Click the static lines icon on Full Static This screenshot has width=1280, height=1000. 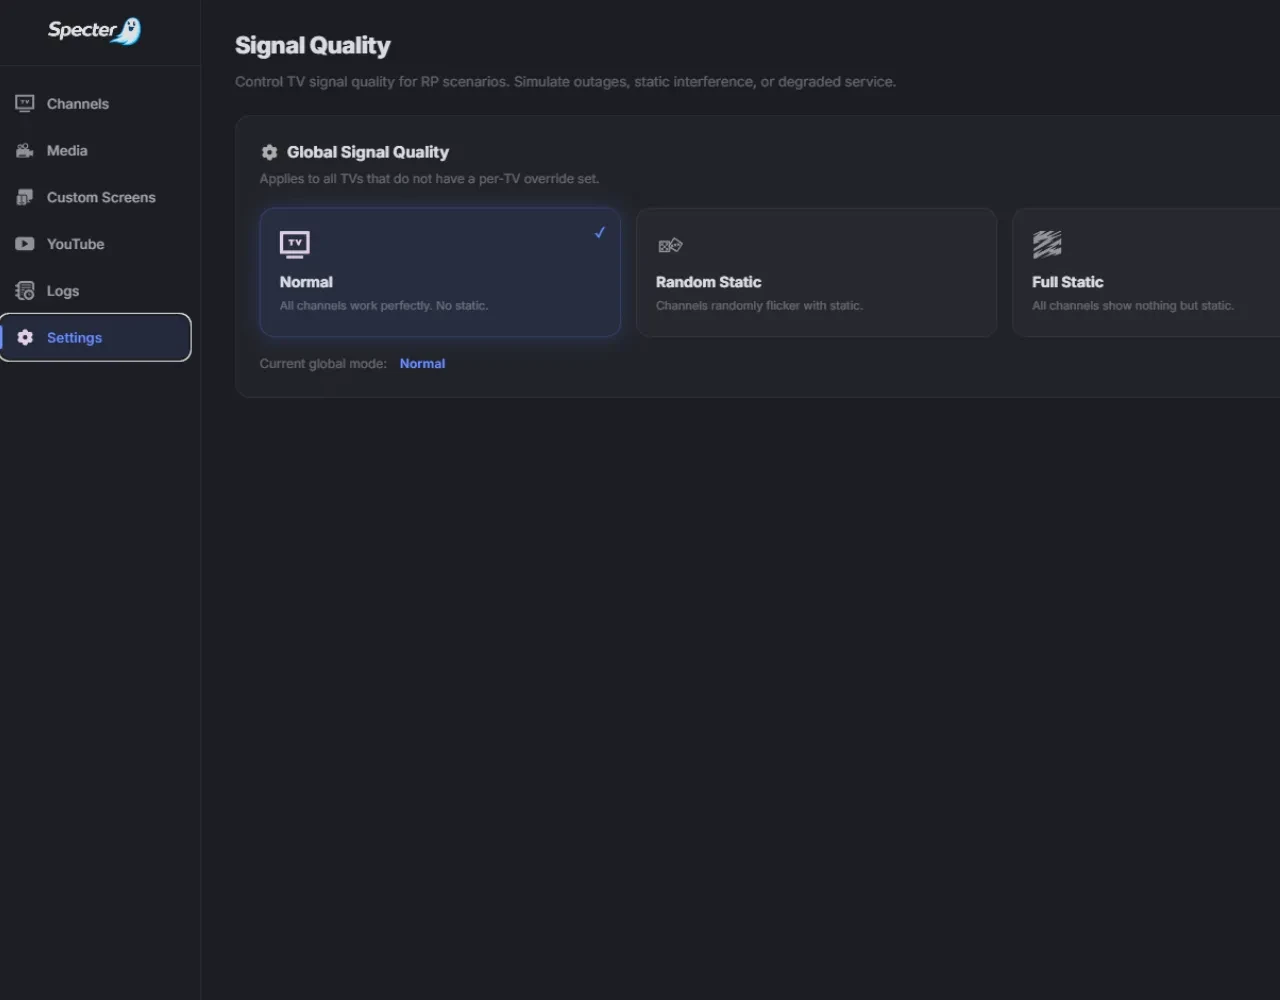click(1047, 244)
